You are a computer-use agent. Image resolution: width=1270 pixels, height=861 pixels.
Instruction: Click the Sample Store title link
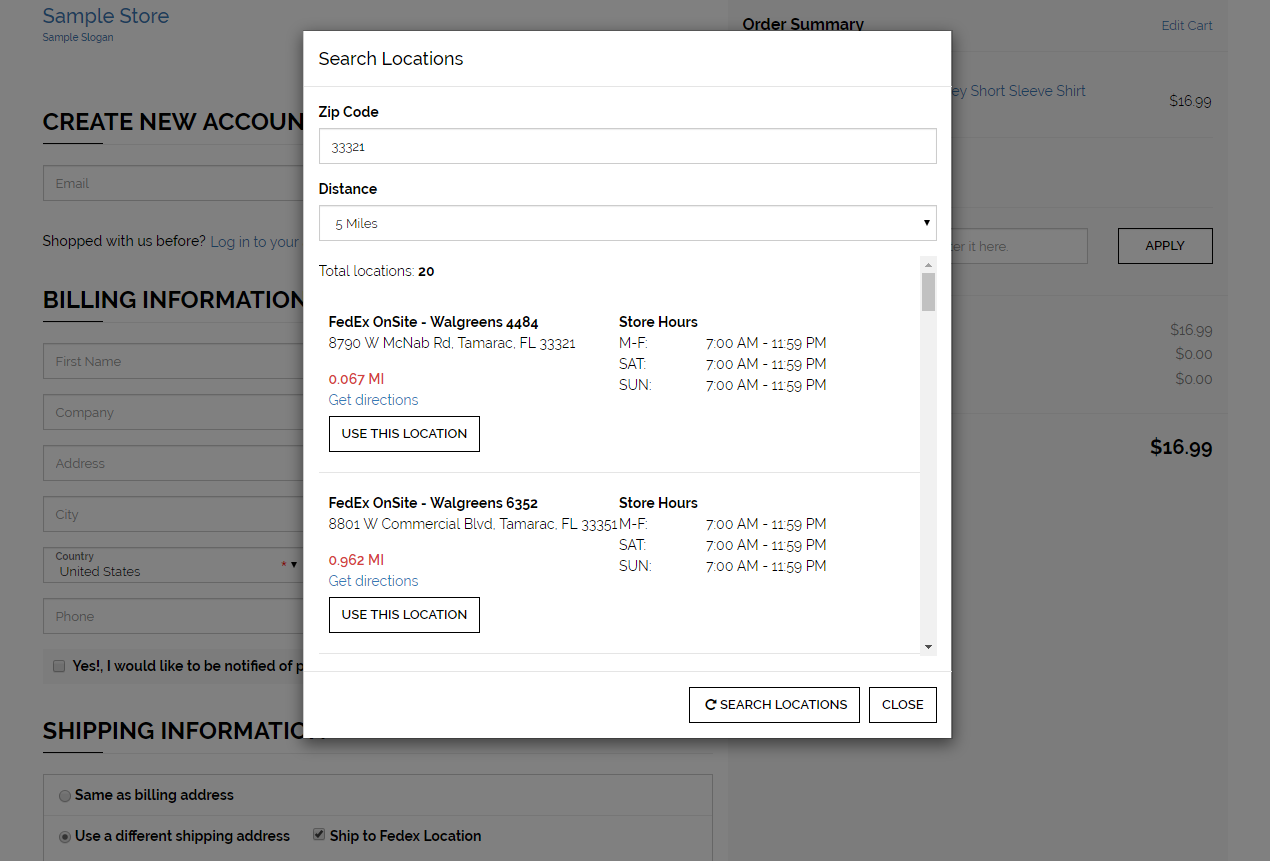[x=106, y=16]
